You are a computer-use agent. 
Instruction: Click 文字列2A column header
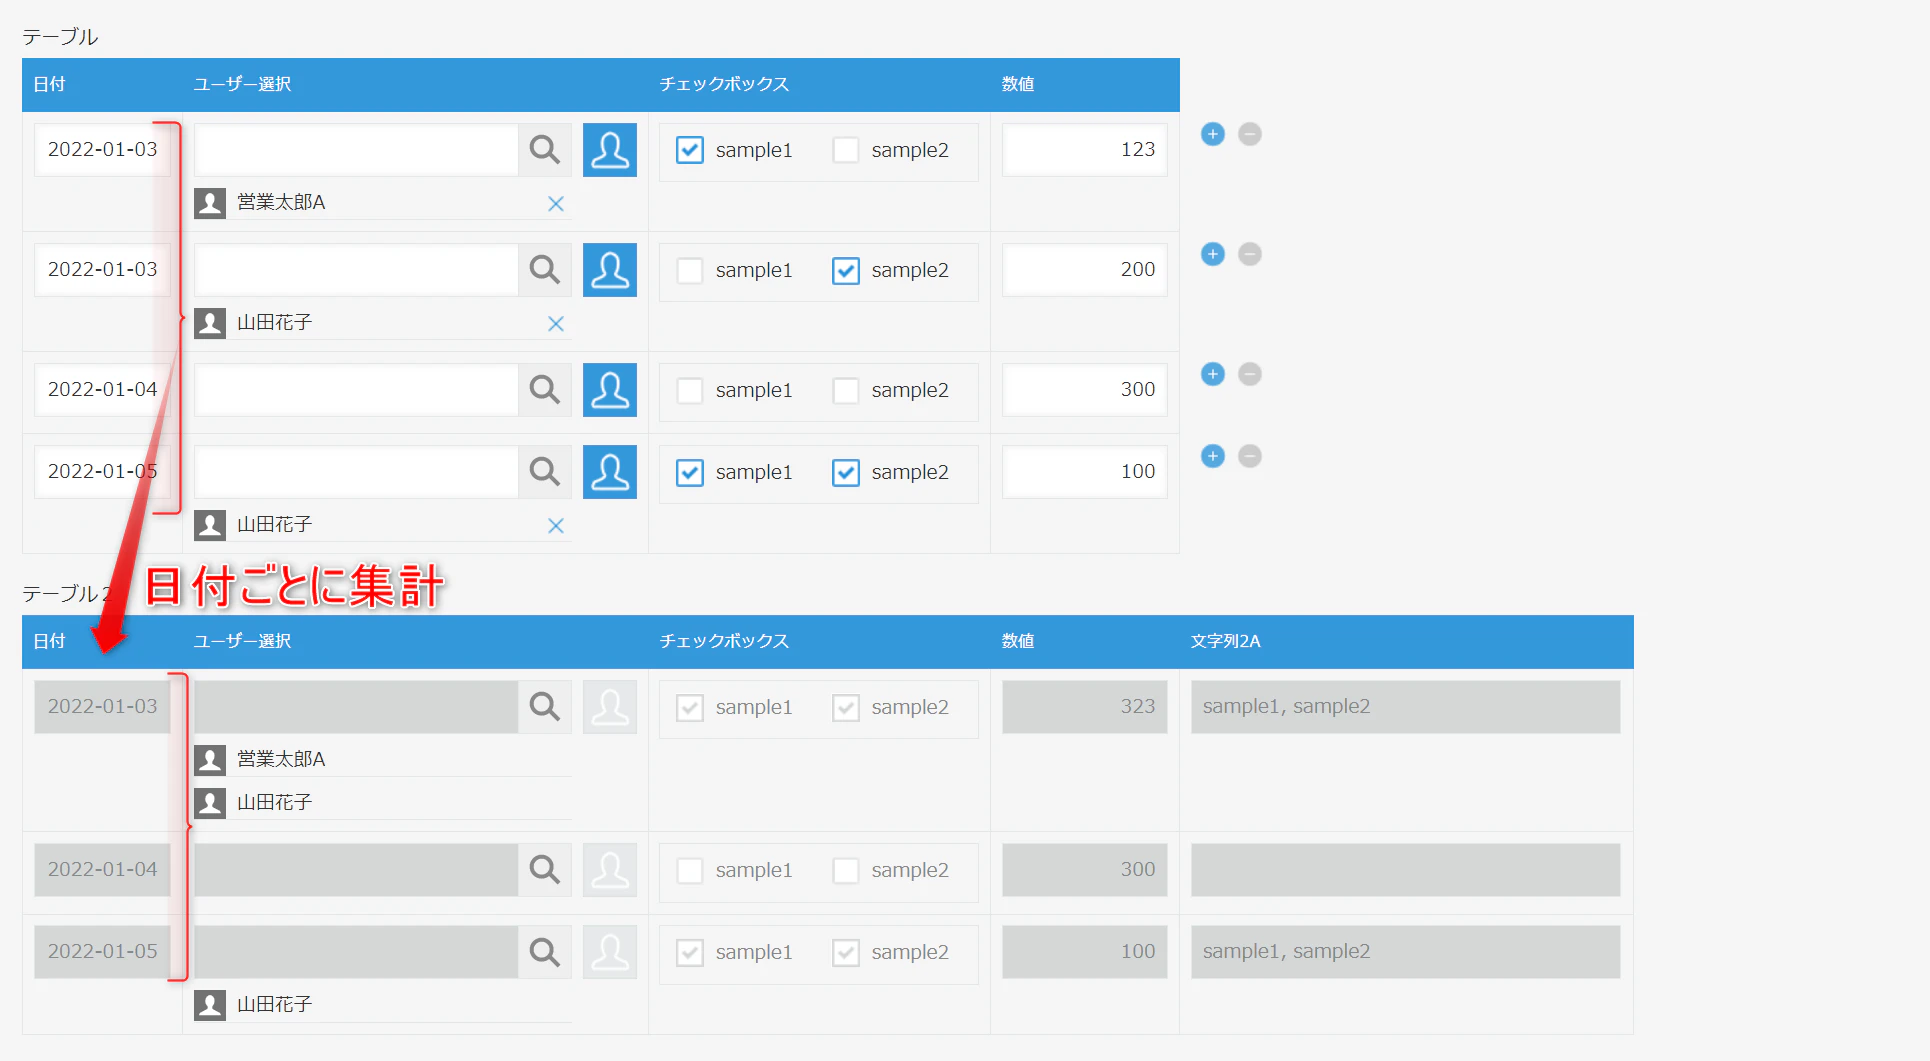(x=1225, y=641)
